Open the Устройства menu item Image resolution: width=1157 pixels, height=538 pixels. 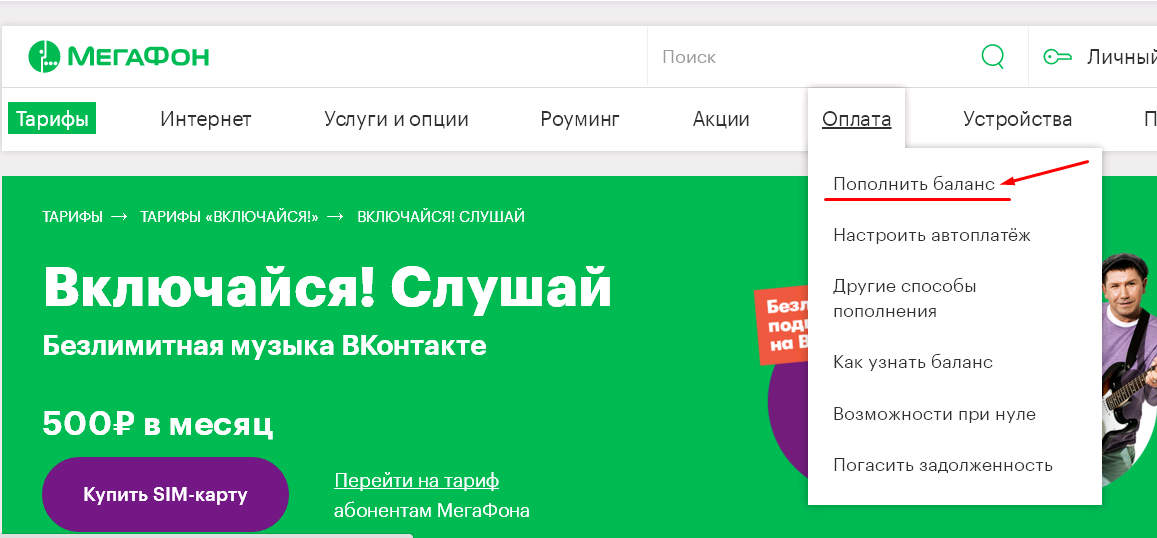click(1018, 119)
